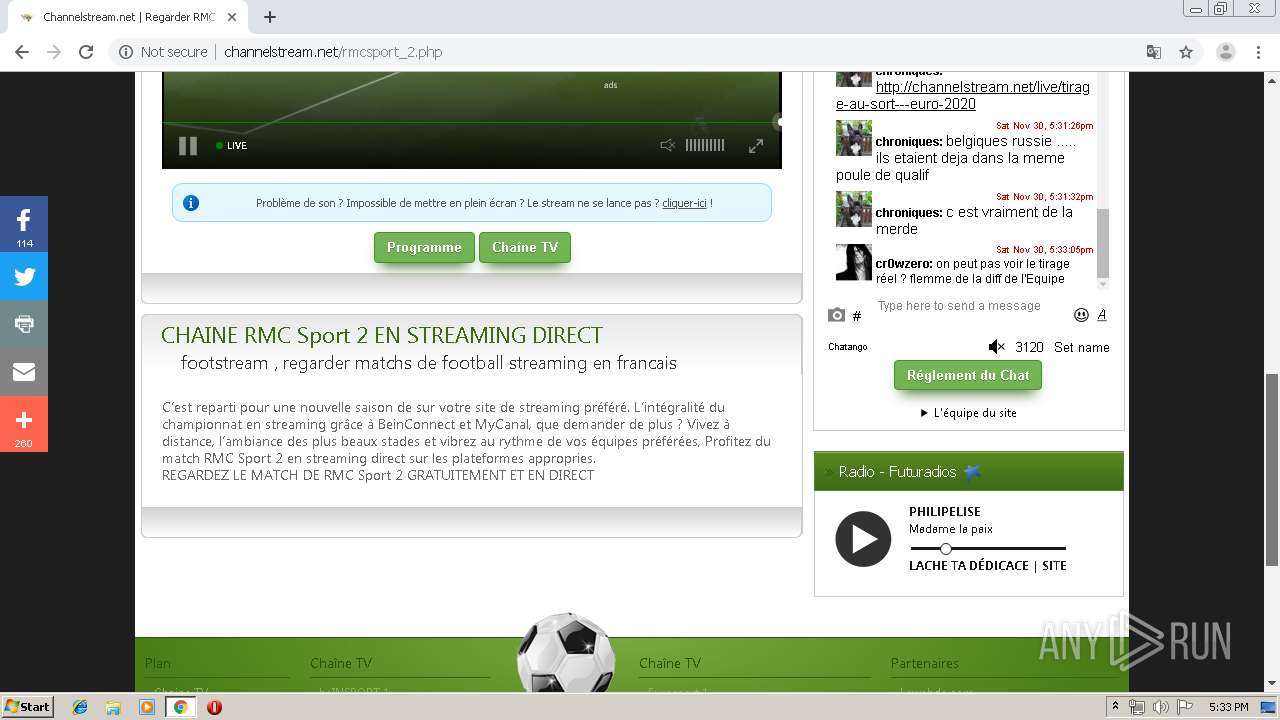Image resolution: width=1280 pixels, height=720 pixels.
Task: Open chat text formatting 'A' icon
Action: [x=1102, y=315]
